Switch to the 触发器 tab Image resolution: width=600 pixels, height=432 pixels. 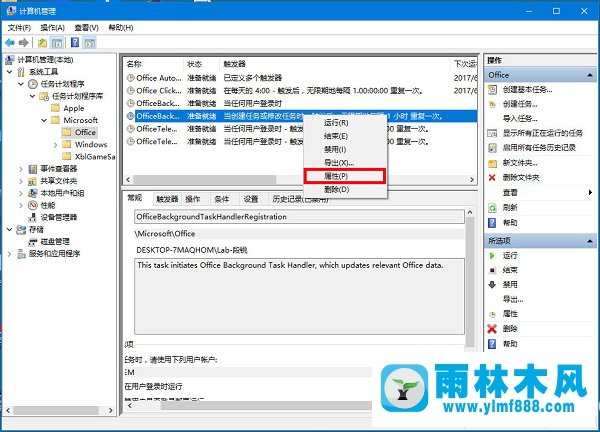(x=167, y=199)
